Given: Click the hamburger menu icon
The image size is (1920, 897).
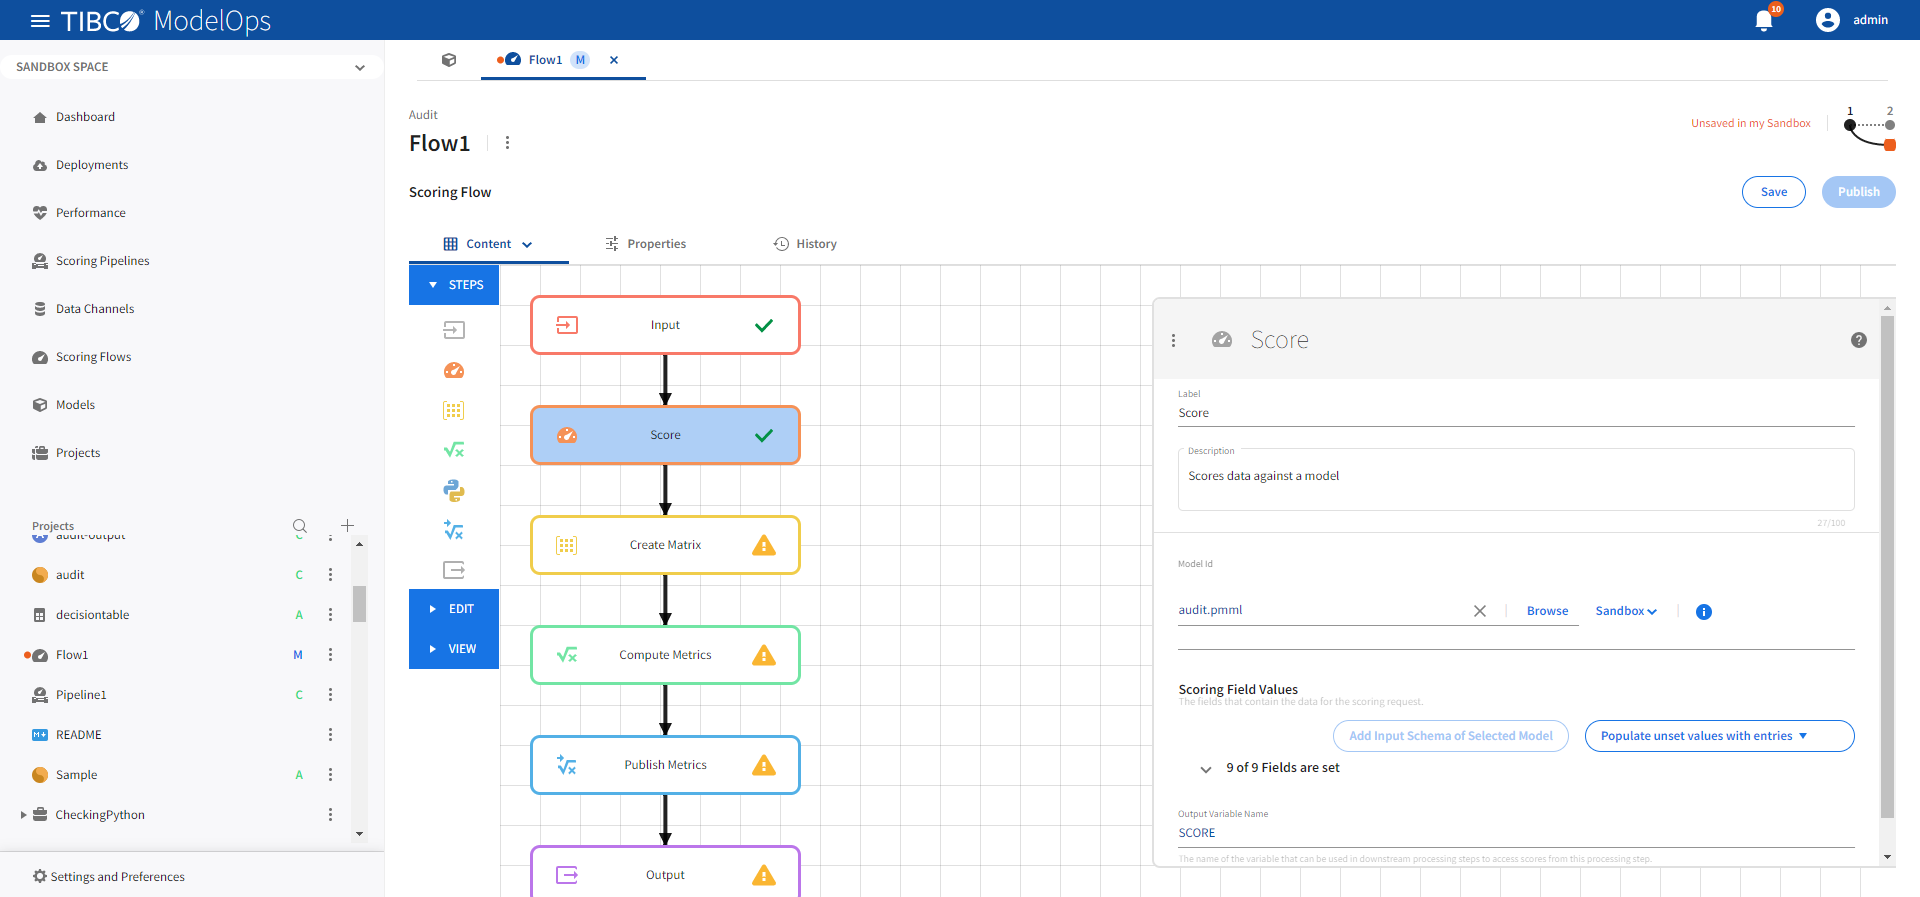Looking at the screenshot, I should click(40, 21).
